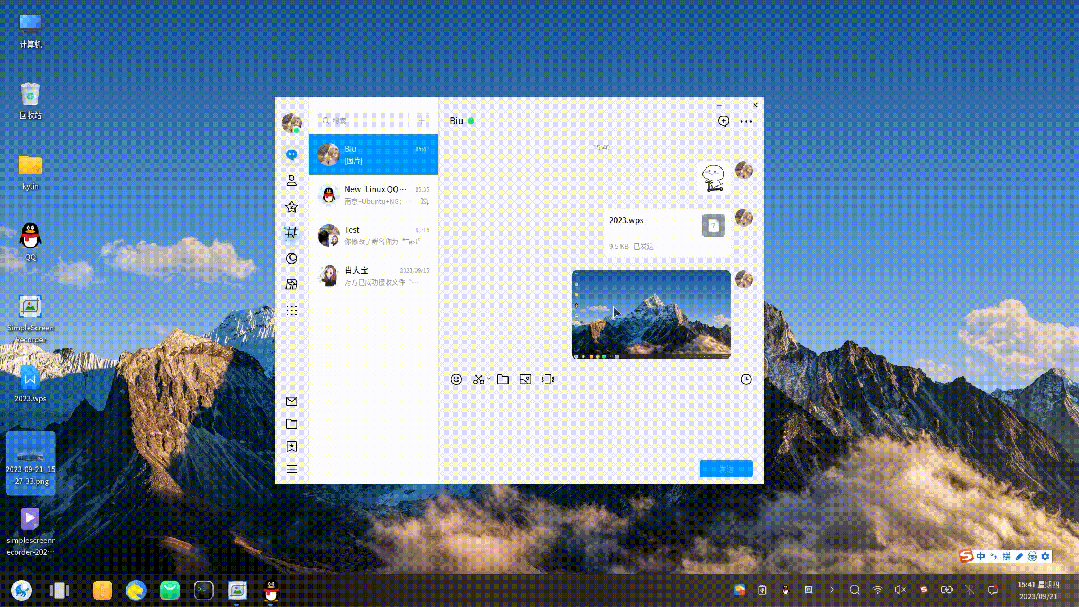The height and width of the screenshot is (607, 1079).
Task: Open the contacts icon in QQ sidebar
Action: click(x=292, y=181)
